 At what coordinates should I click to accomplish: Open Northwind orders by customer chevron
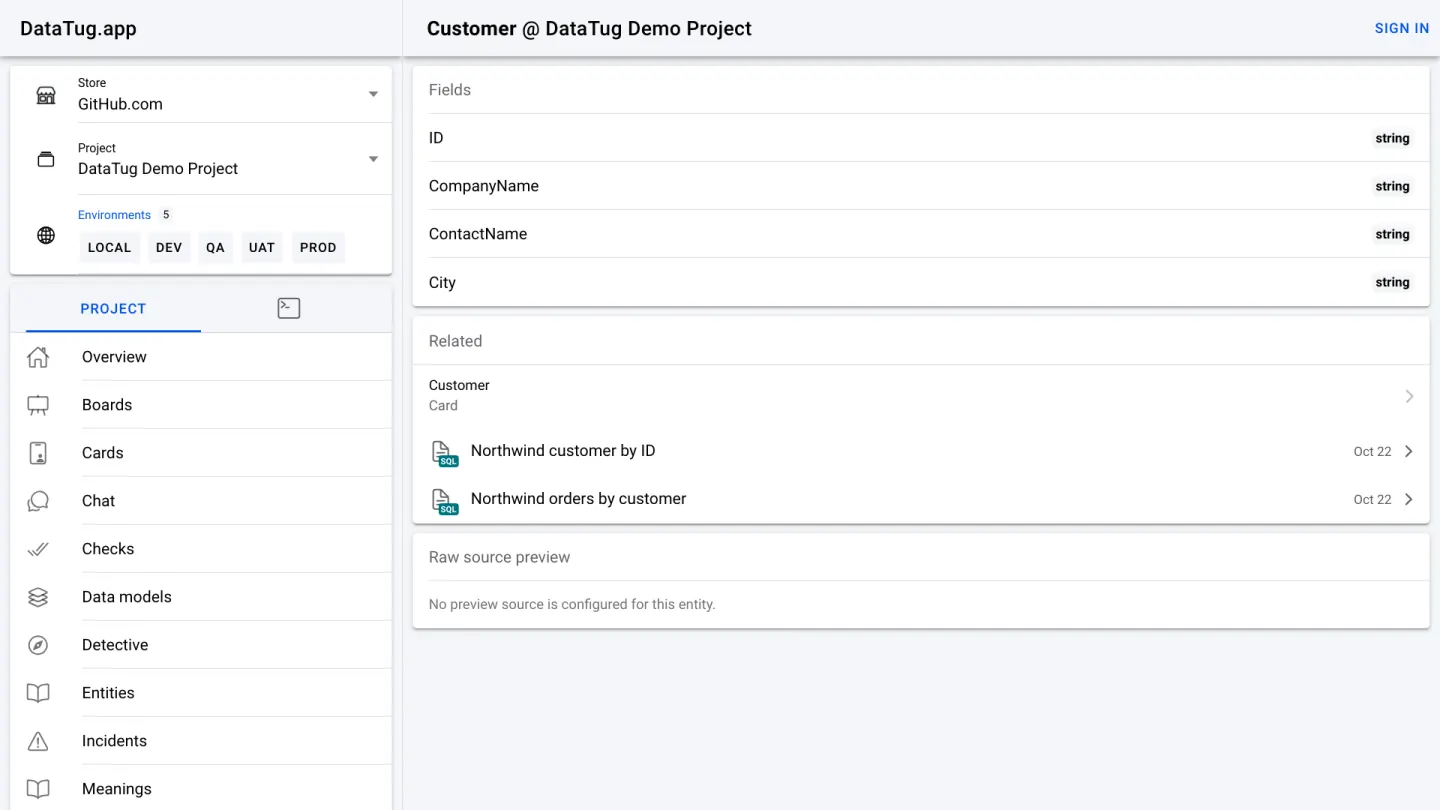[1409, 499]
